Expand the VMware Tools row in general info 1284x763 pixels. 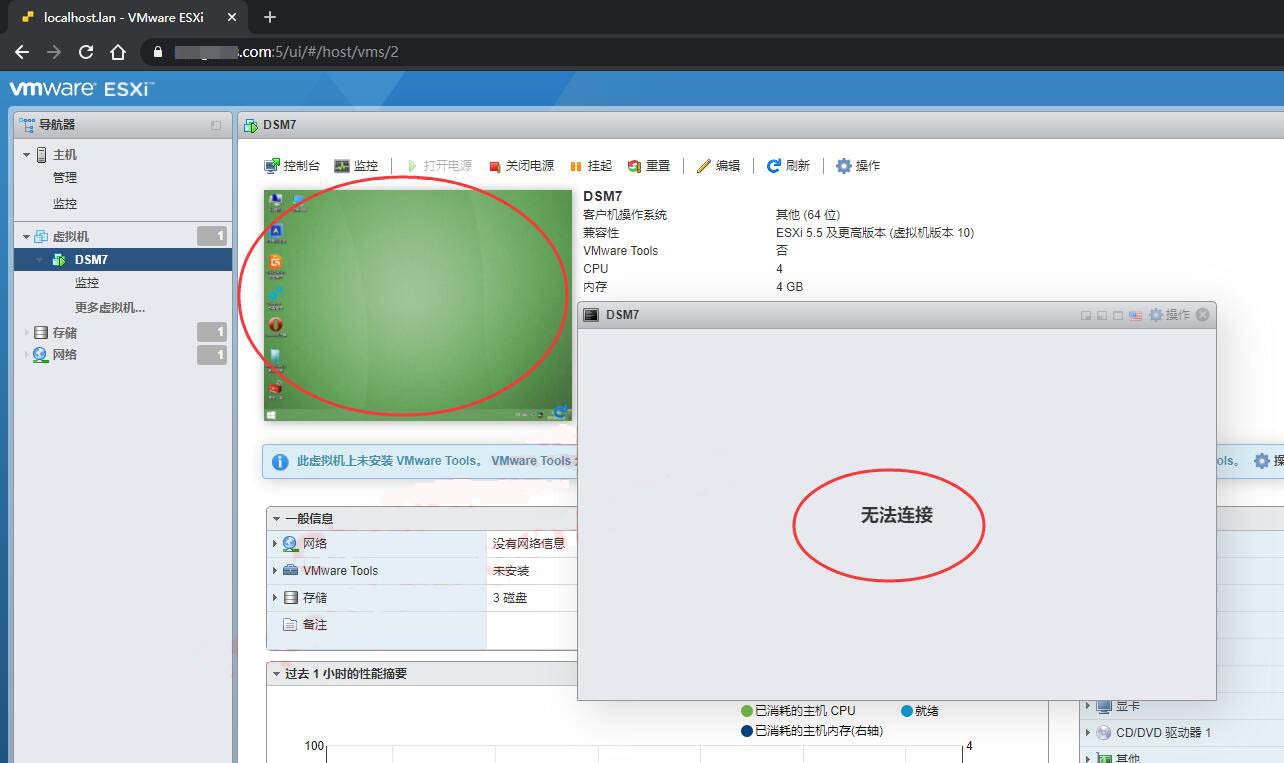275,571
